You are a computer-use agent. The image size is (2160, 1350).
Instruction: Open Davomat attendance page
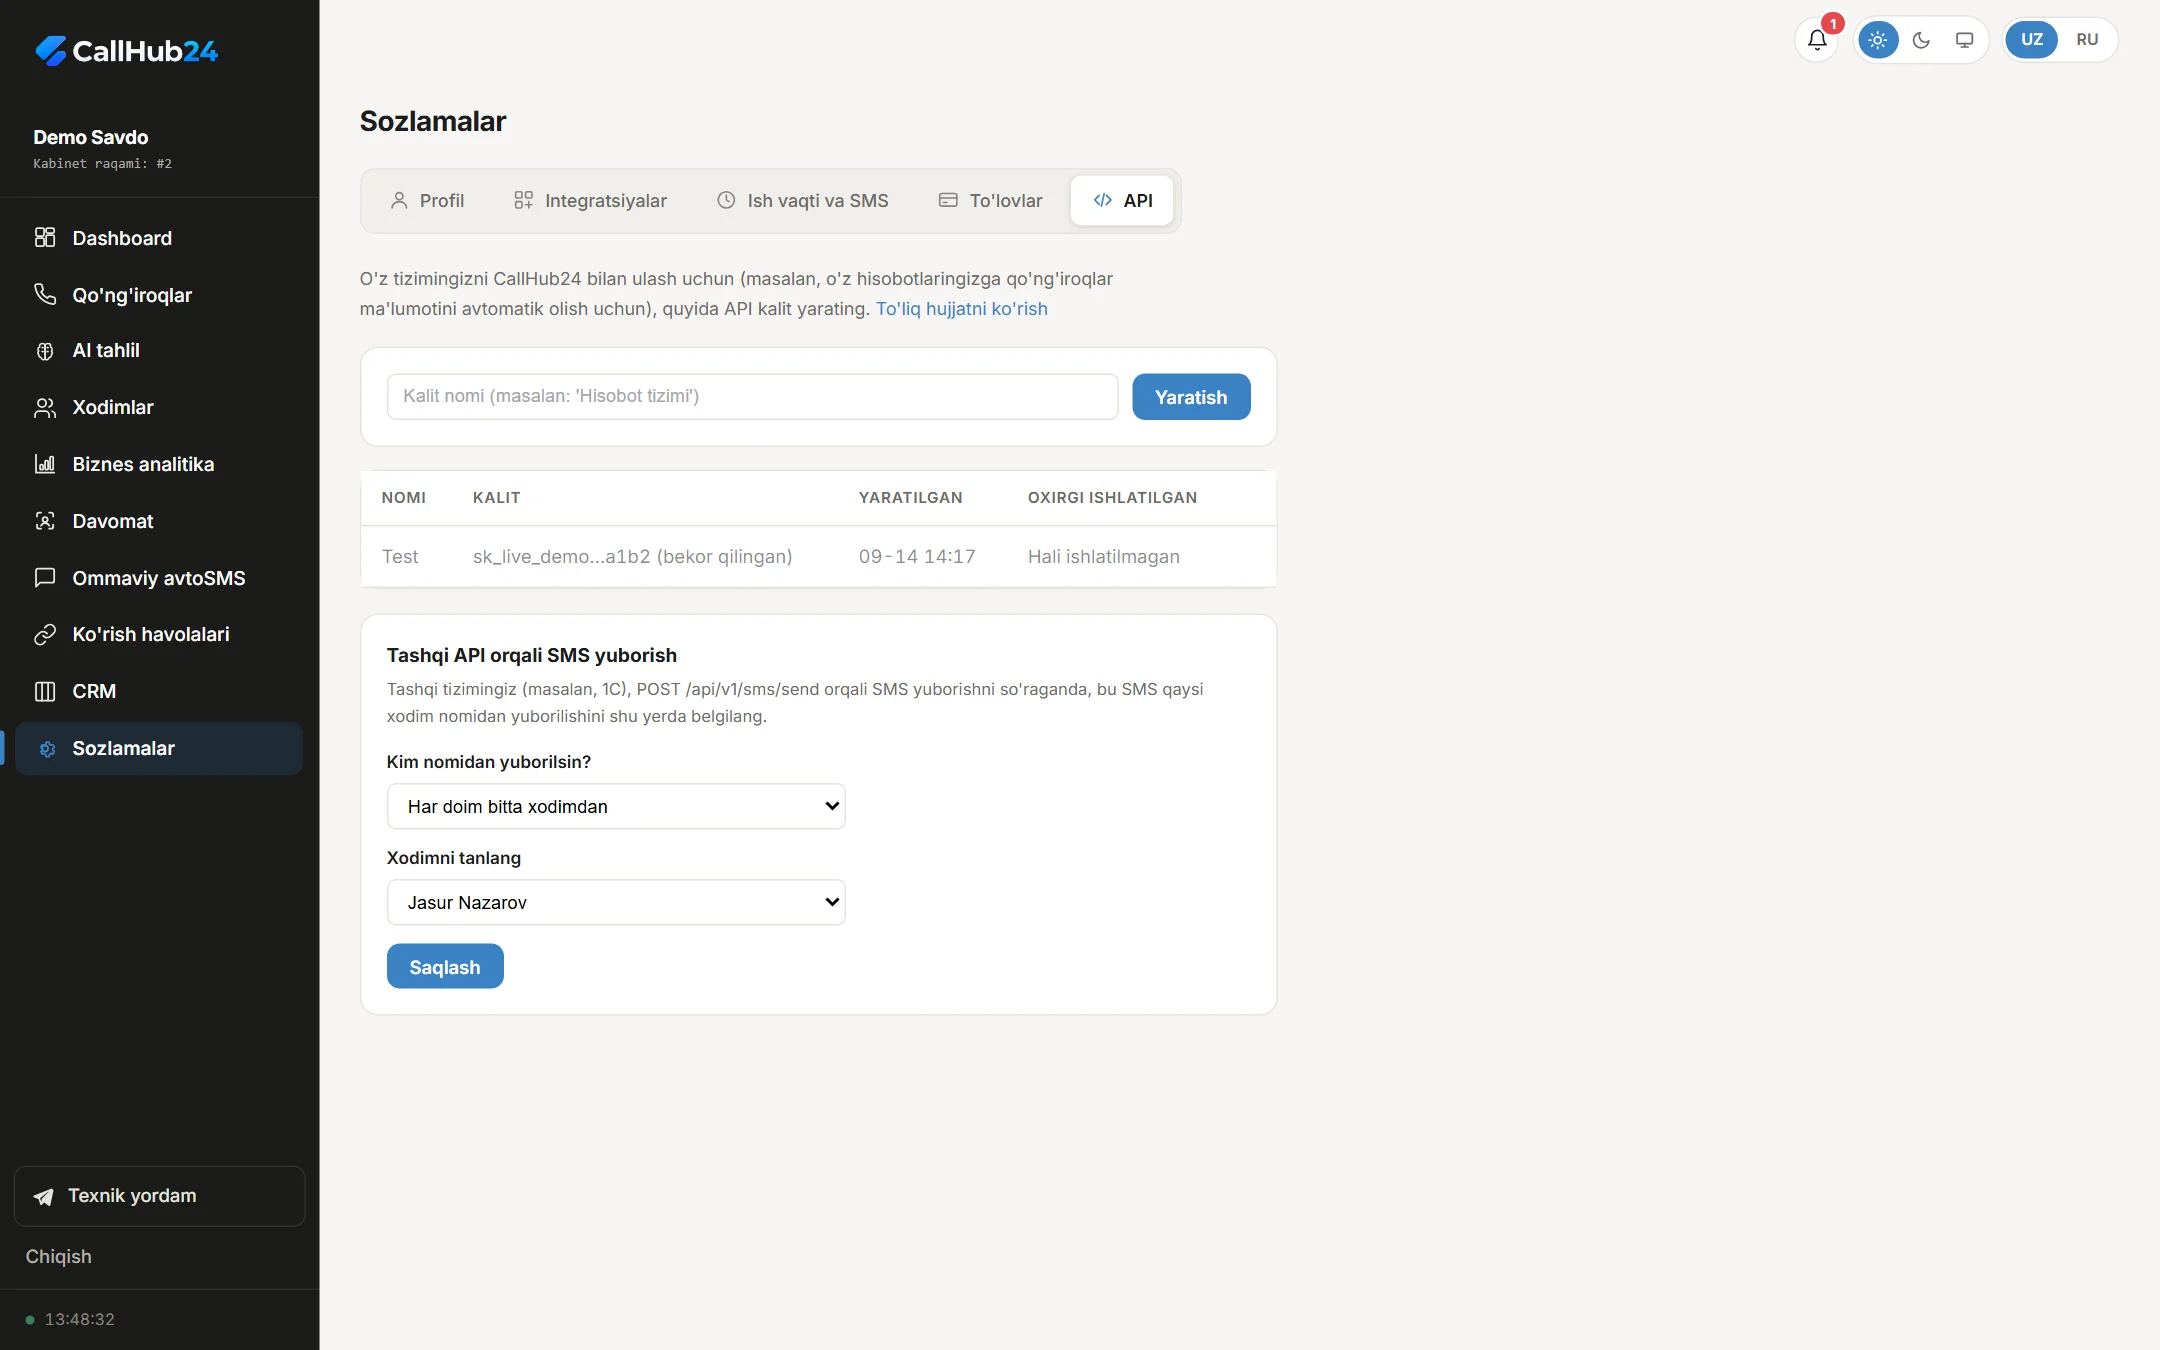[159, 521]
